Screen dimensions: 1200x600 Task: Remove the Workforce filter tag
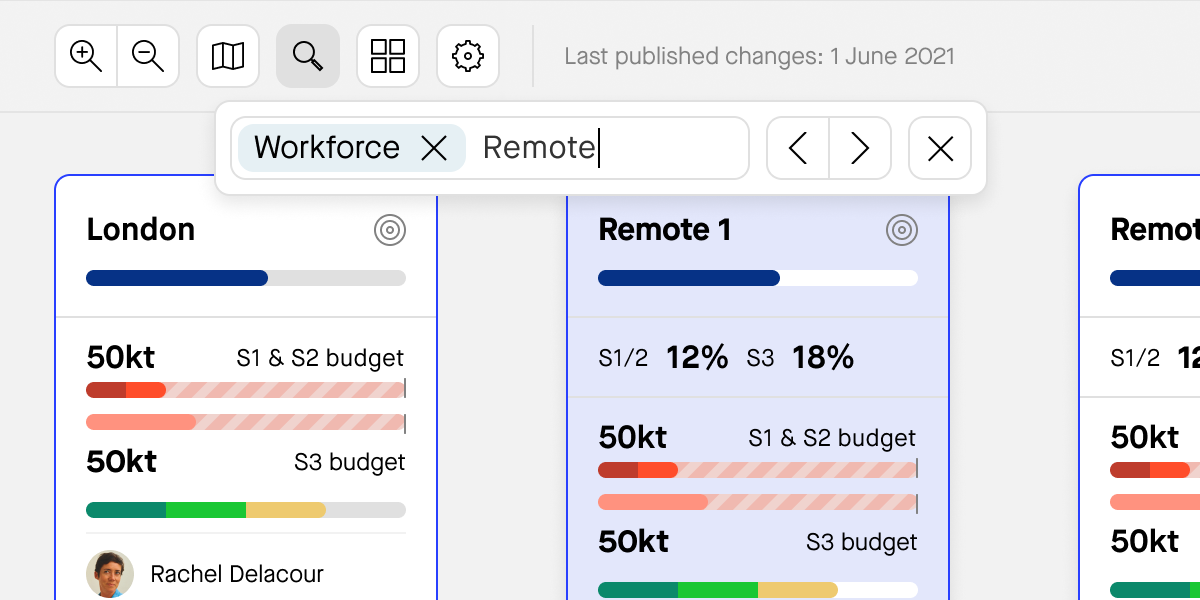pos(434,148)
